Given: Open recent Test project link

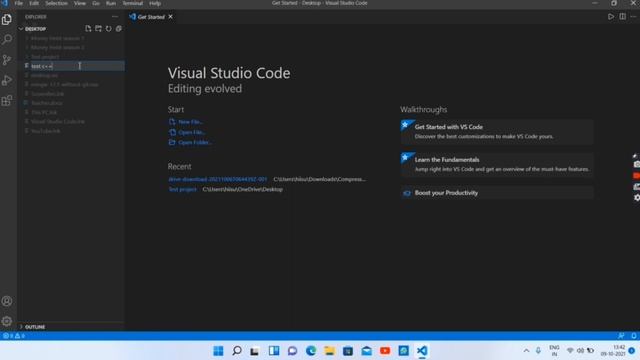Looking at the screenshot, I should click(x=182, y=189).
